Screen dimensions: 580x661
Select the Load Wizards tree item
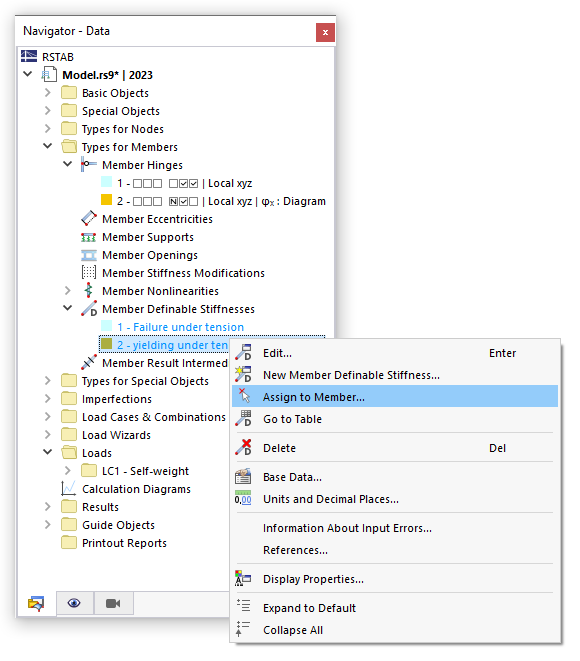(x=116, y=435)
